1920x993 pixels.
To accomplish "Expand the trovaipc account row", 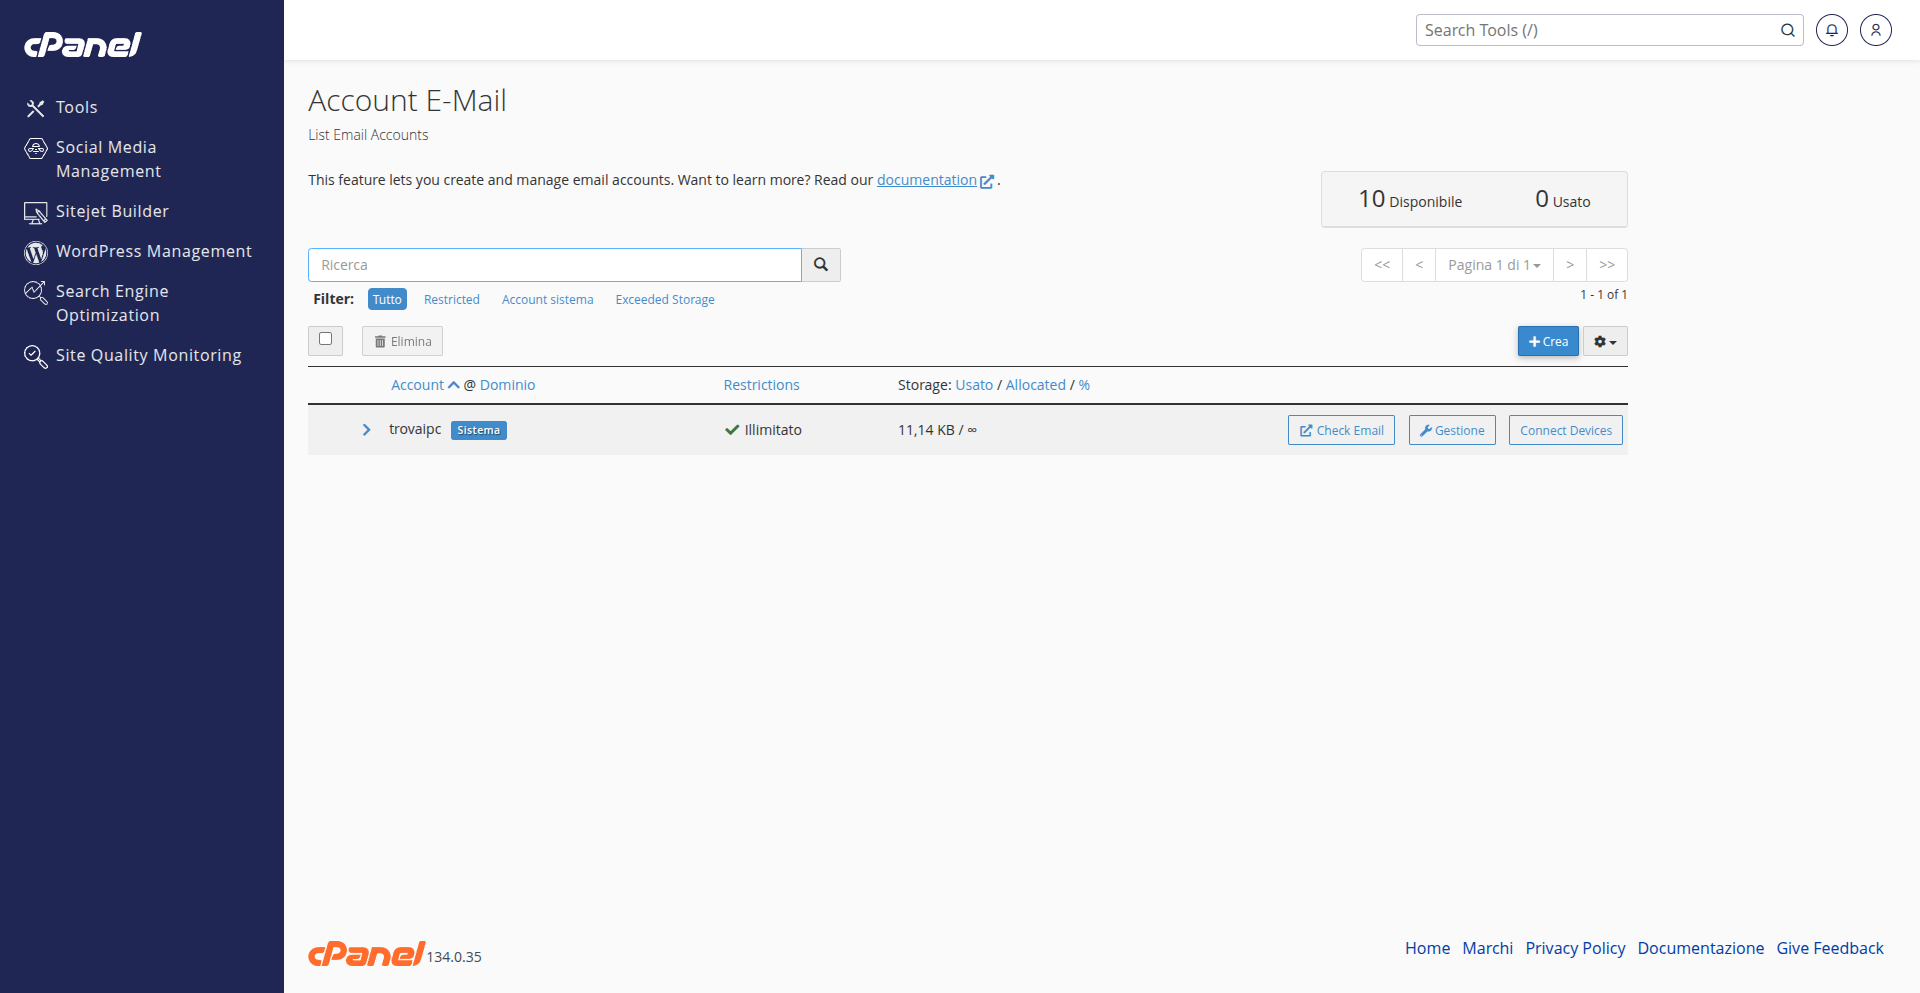I will [366, 430].
